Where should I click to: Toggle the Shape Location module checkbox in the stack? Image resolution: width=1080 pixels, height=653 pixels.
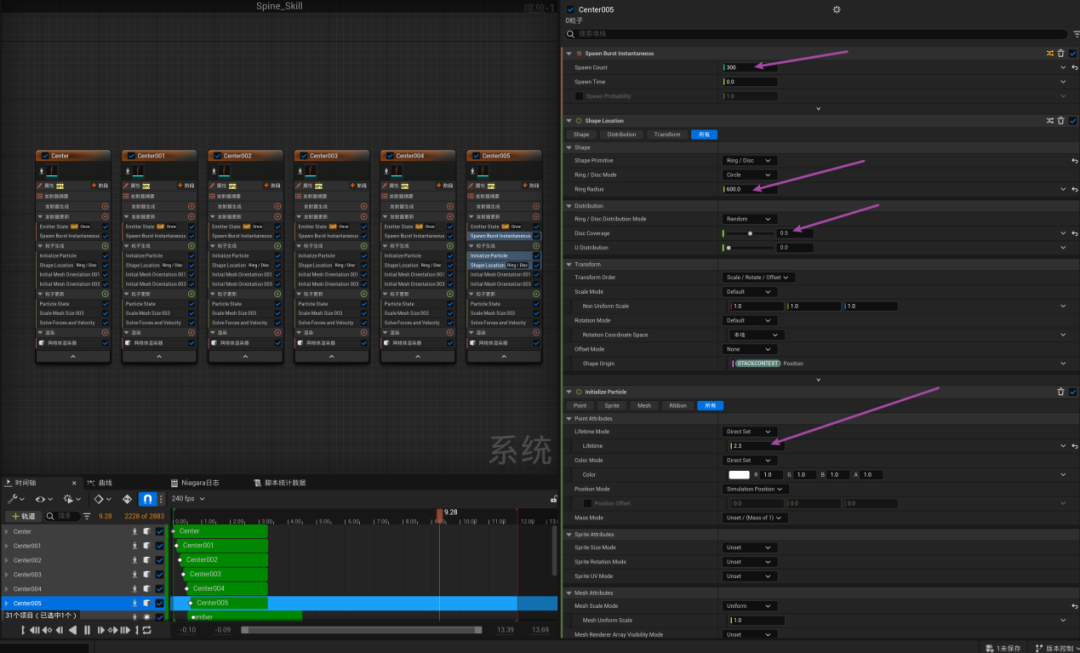coord(1073,121)
